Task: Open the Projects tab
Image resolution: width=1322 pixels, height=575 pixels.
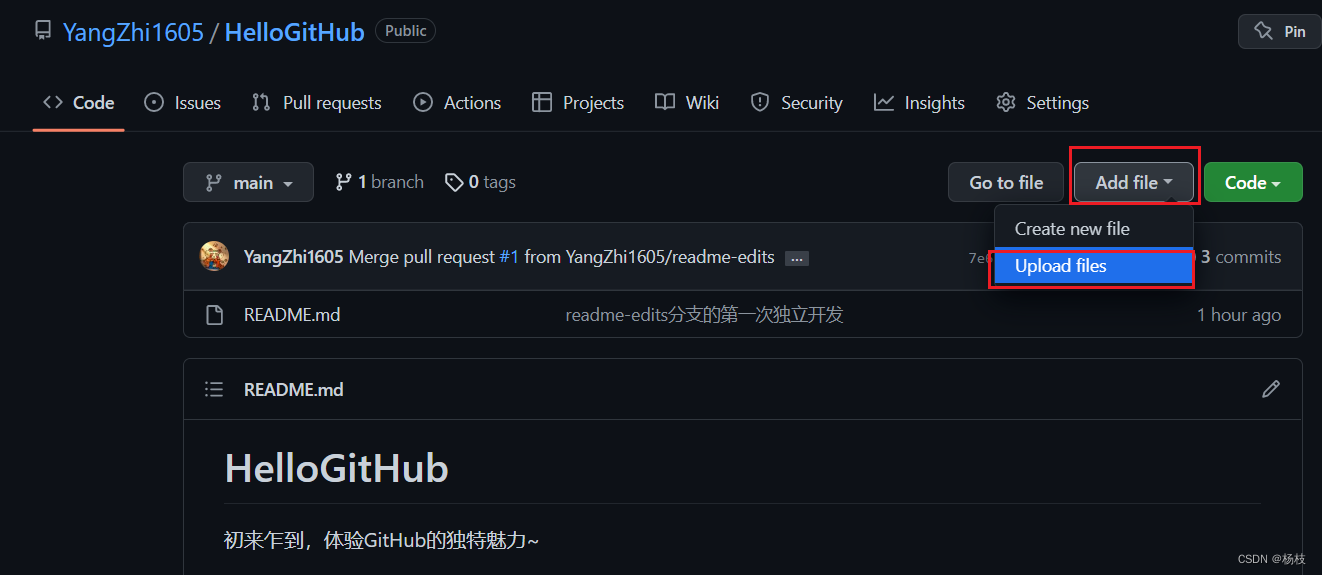Action: tap(578, 102)
